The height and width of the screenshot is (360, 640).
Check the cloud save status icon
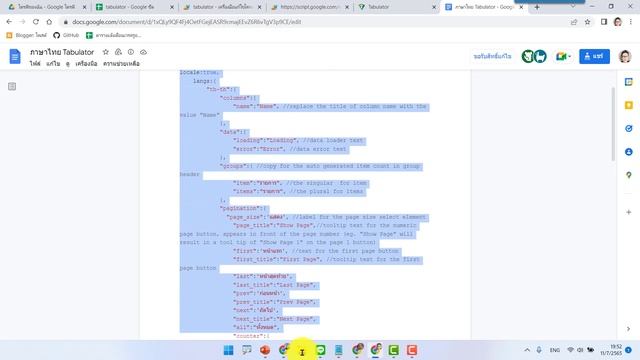tap(143, 52)
